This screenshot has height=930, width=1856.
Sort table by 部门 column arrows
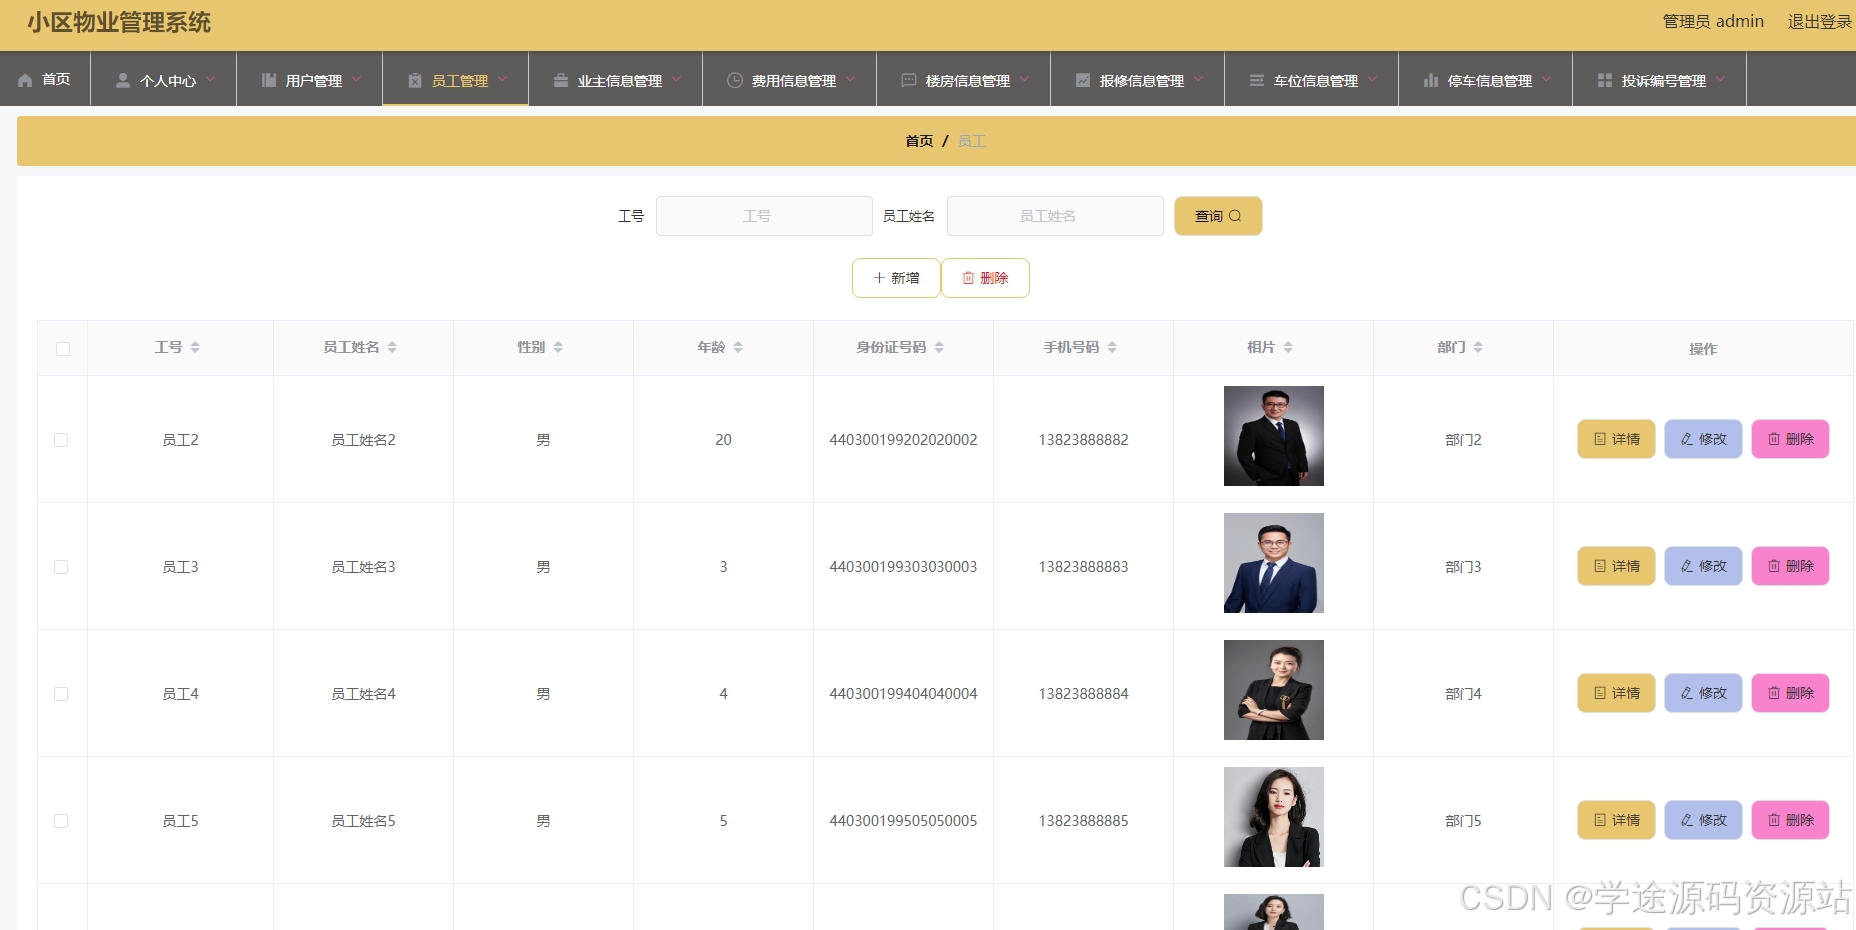[x=1478, y=347]
